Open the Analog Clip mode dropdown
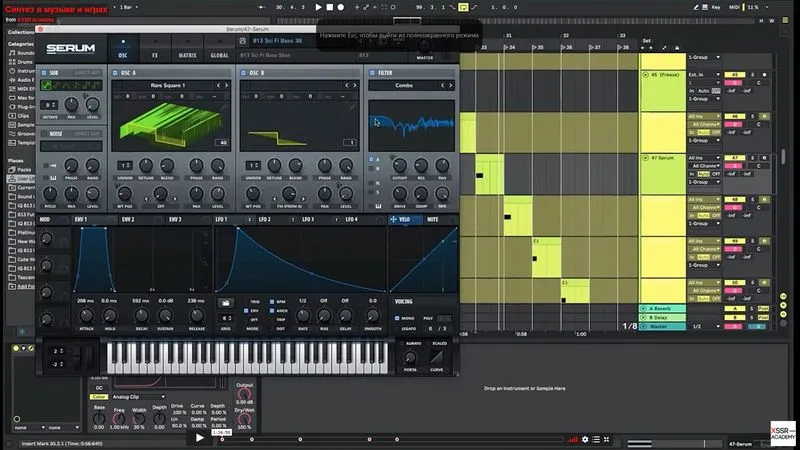The image size is (800, 450). tap(138, 396)
